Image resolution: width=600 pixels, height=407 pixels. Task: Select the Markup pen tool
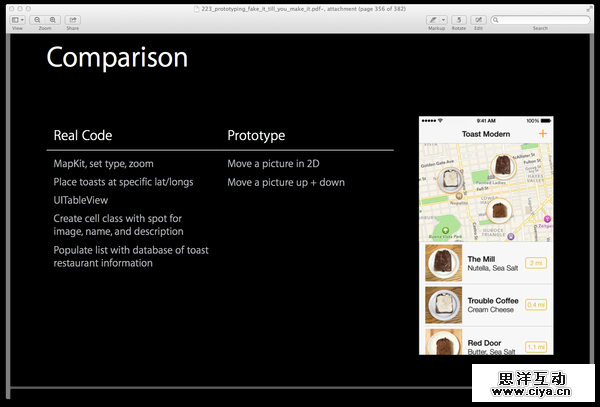click(435, 20)
